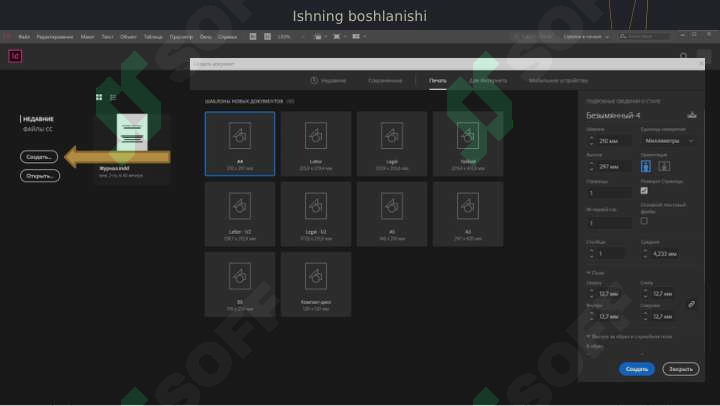Select the A5 preset card
Screen dimensions: 720x406
(392, 214)
